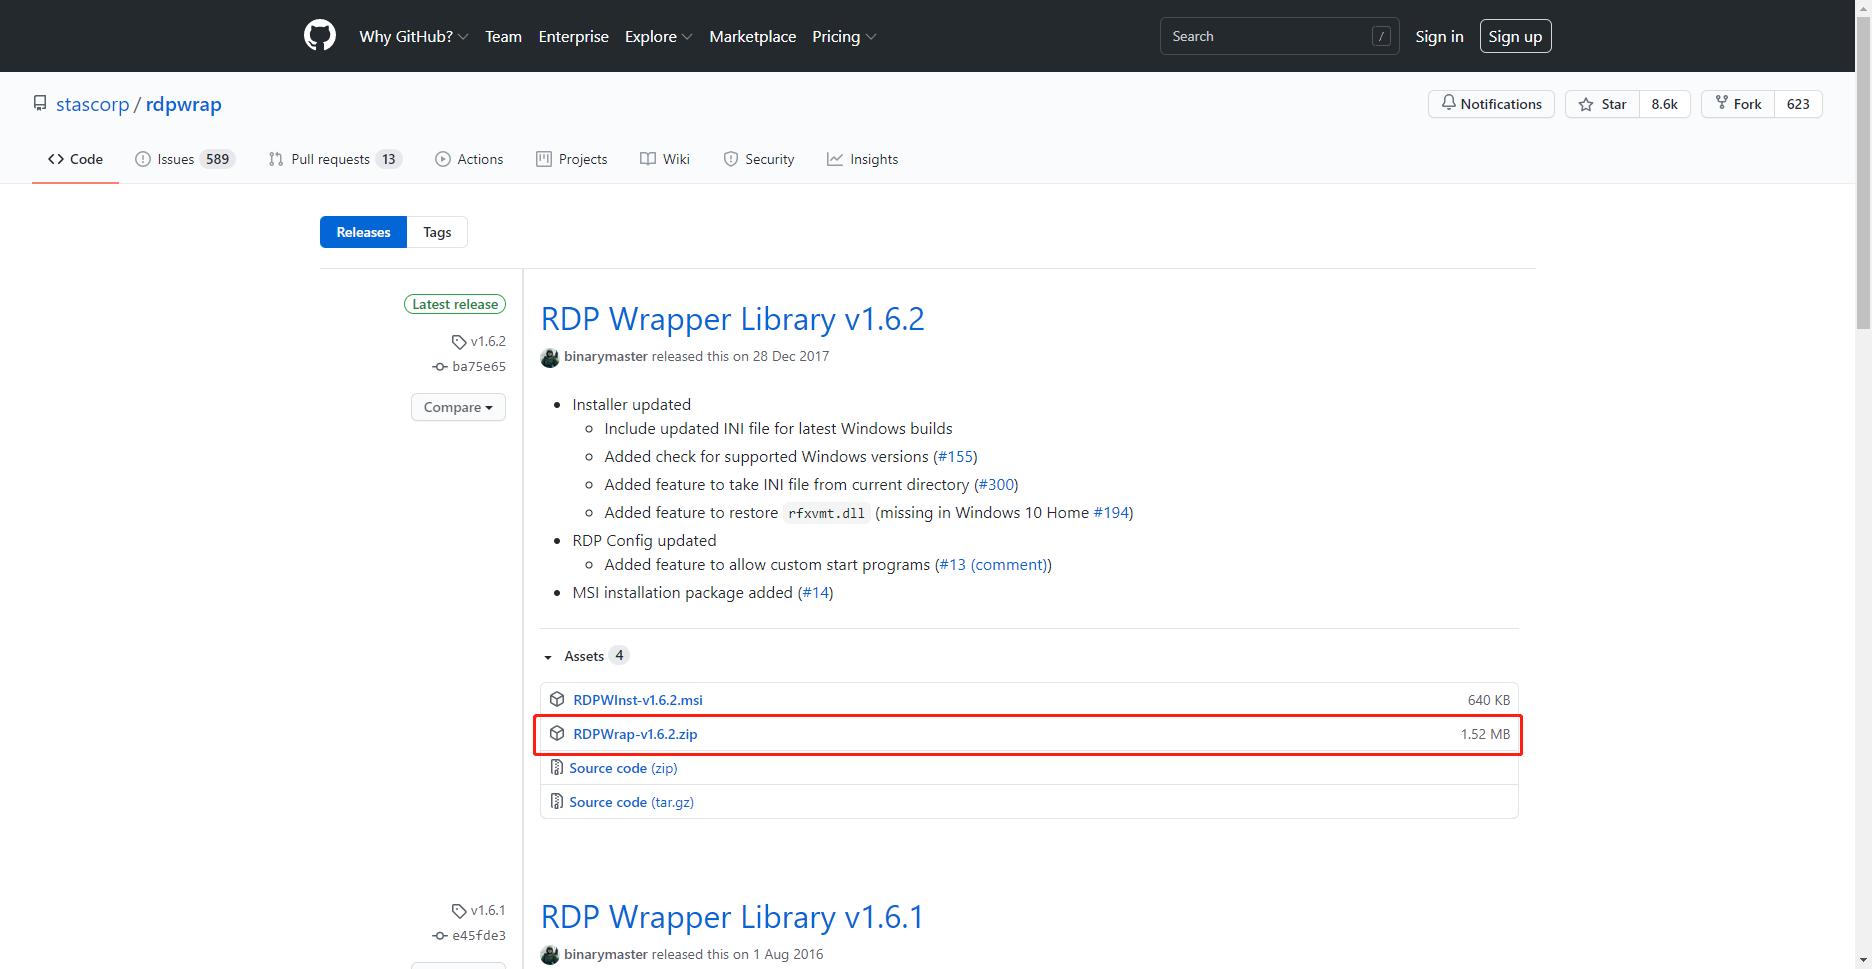The width and height of the screenshot is (1872, 969).
Task: Open RDP Wrapper Library v1.6.1 title
Action: tap(732, 917)
